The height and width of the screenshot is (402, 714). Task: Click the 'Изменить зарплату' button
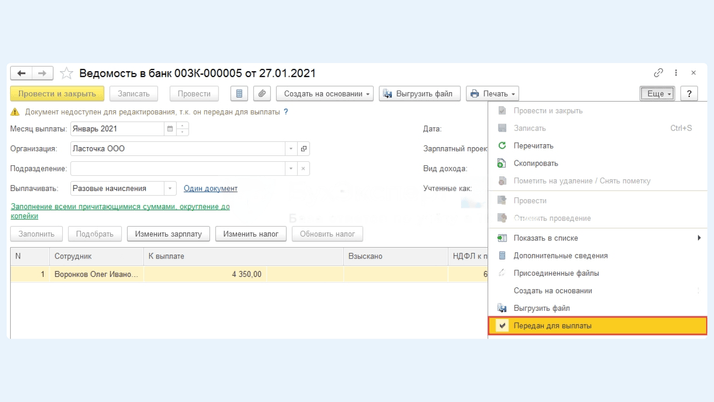pyautogui.click(x=168, y=234)
